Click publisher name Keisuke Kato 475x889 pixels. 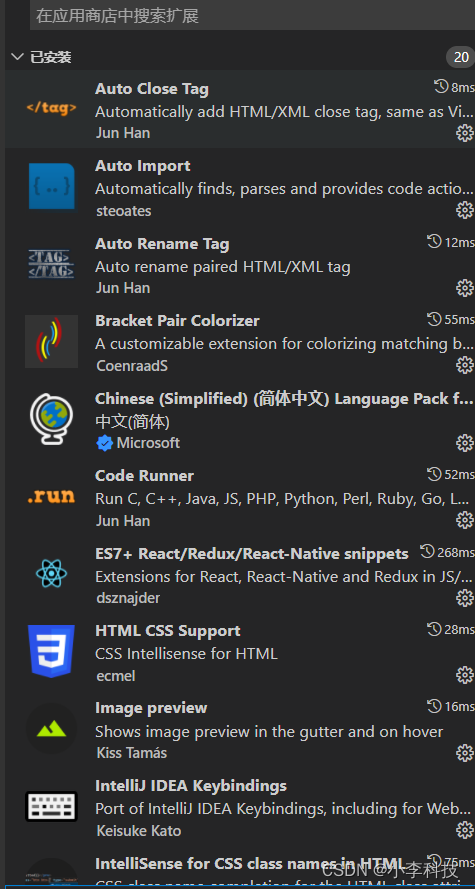point(139,831)
